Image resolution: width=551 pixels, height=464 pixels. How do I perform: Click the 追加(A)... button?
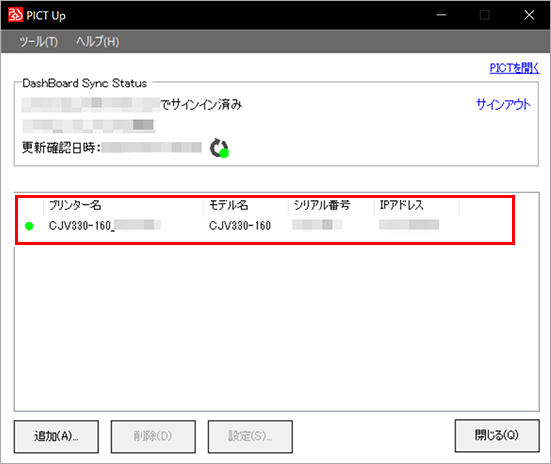point(56,436)
